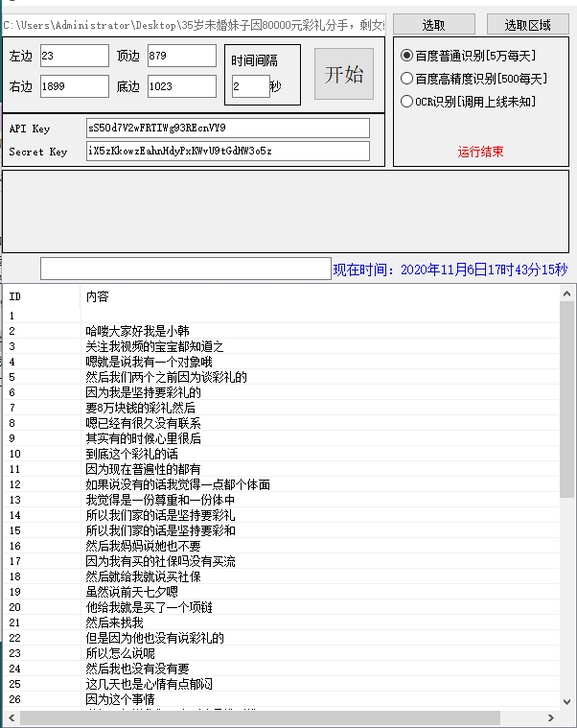
Task: Select row 25 这几天也是心情有点郁闷
Action: point(281,683)
